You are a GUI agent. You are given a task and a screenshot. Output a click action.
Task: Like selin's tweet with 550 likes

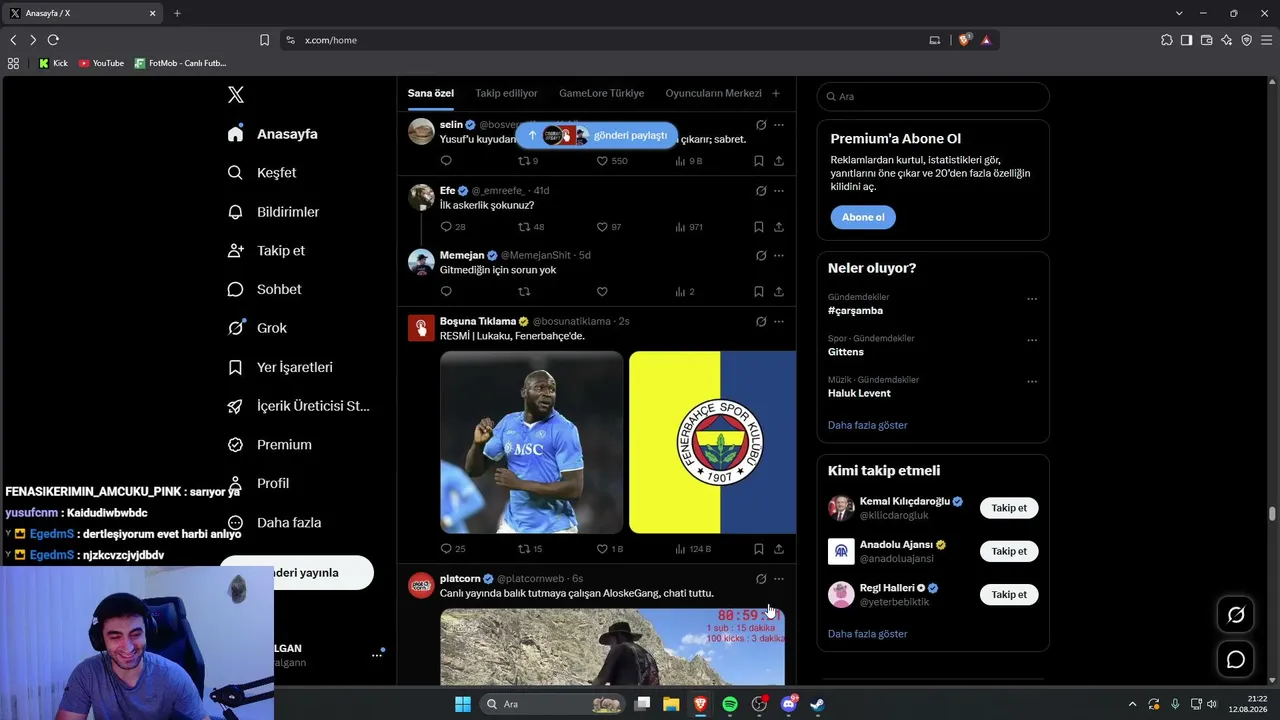[x=612, y=161]
